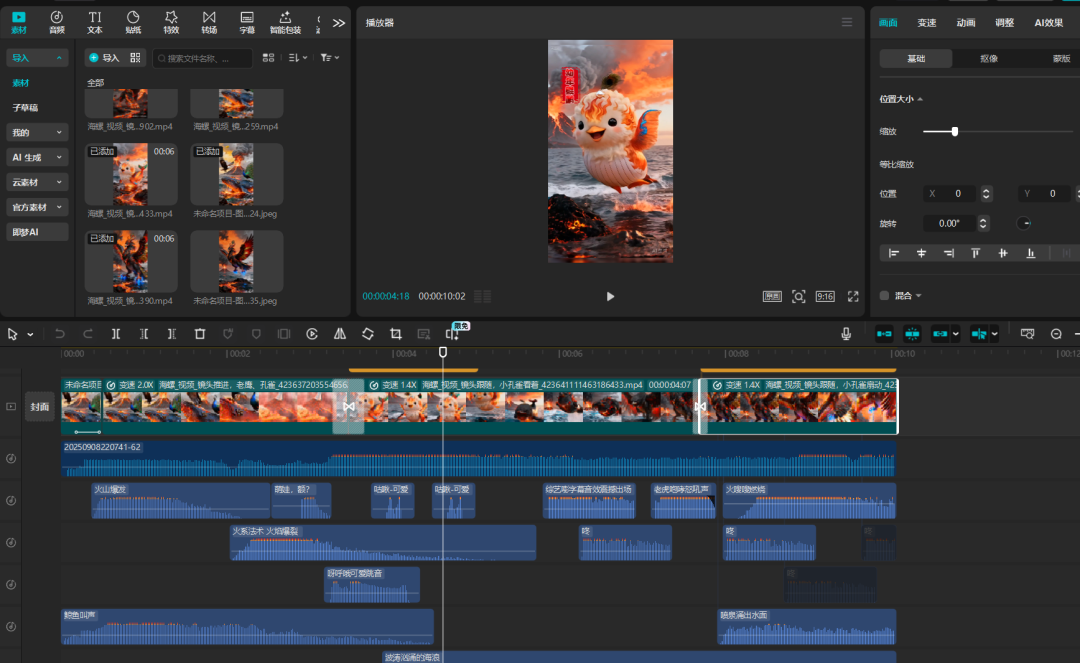Viewport: 1080px width, 663px height.
Task: Switch to the 抠像 cutout sub-tab
Action: point(988,59)
